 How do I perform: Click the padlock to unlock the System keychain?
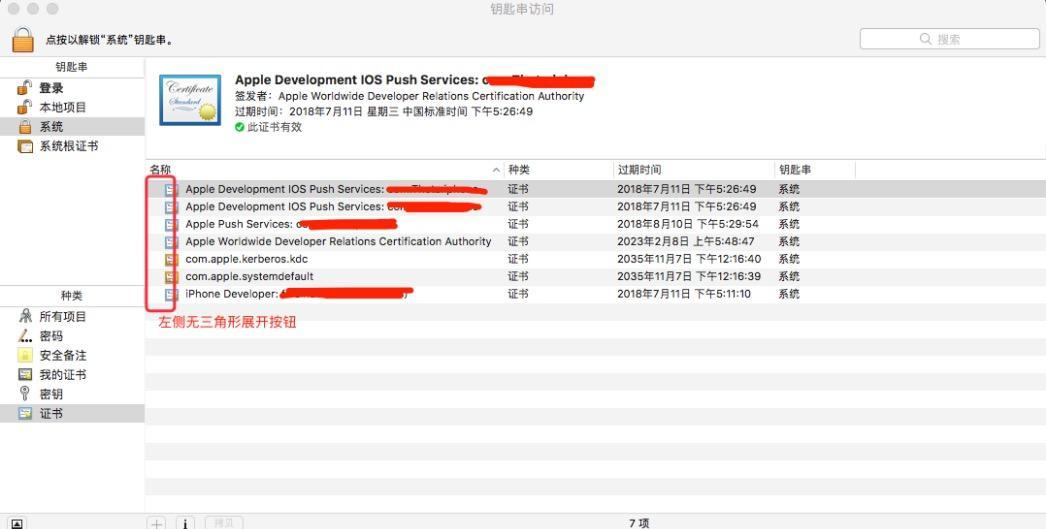pyautogui.click(x=23, y=39)
